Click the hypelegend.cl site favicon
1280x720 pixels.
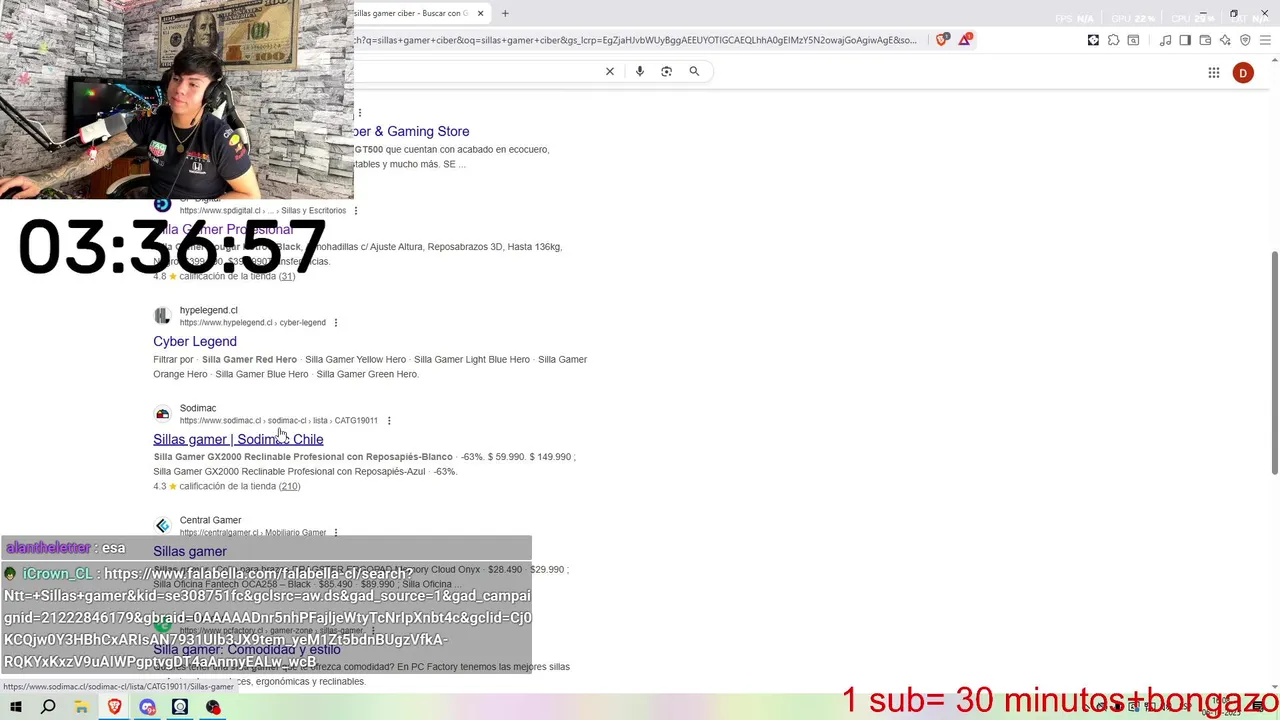tap(162, 316)
